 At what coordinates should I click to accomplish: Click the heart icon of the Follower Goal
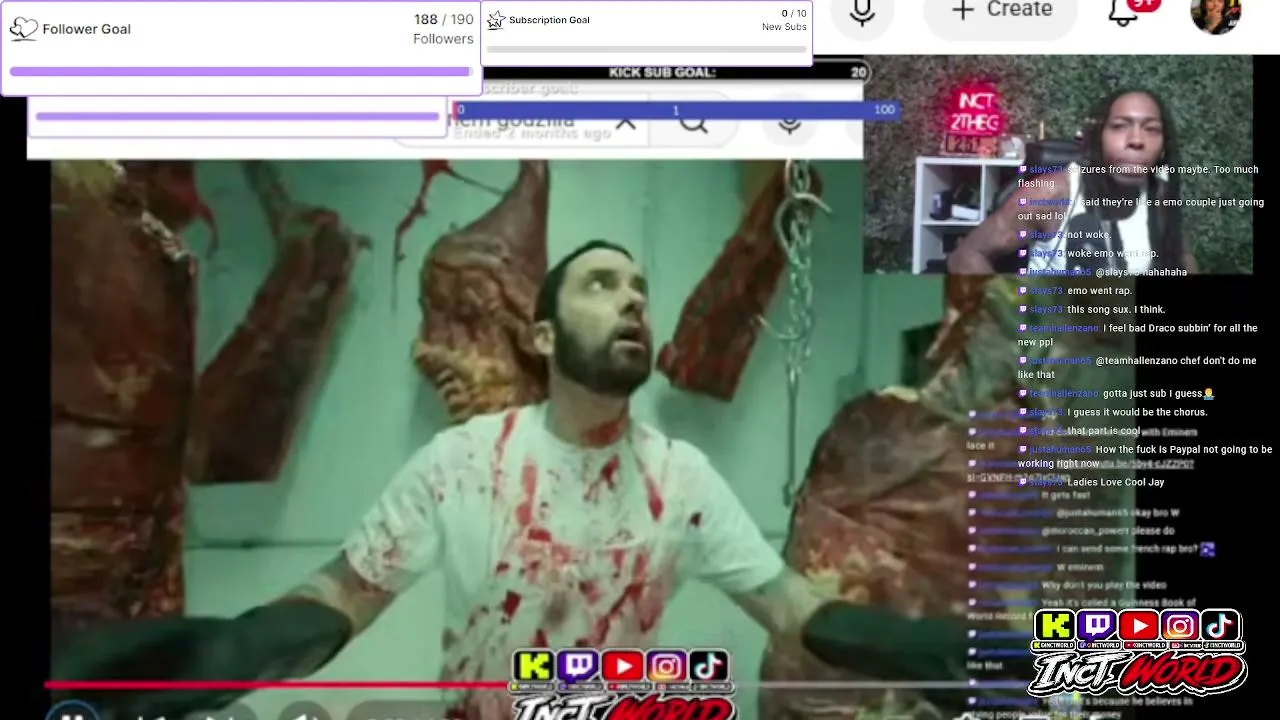23,29
